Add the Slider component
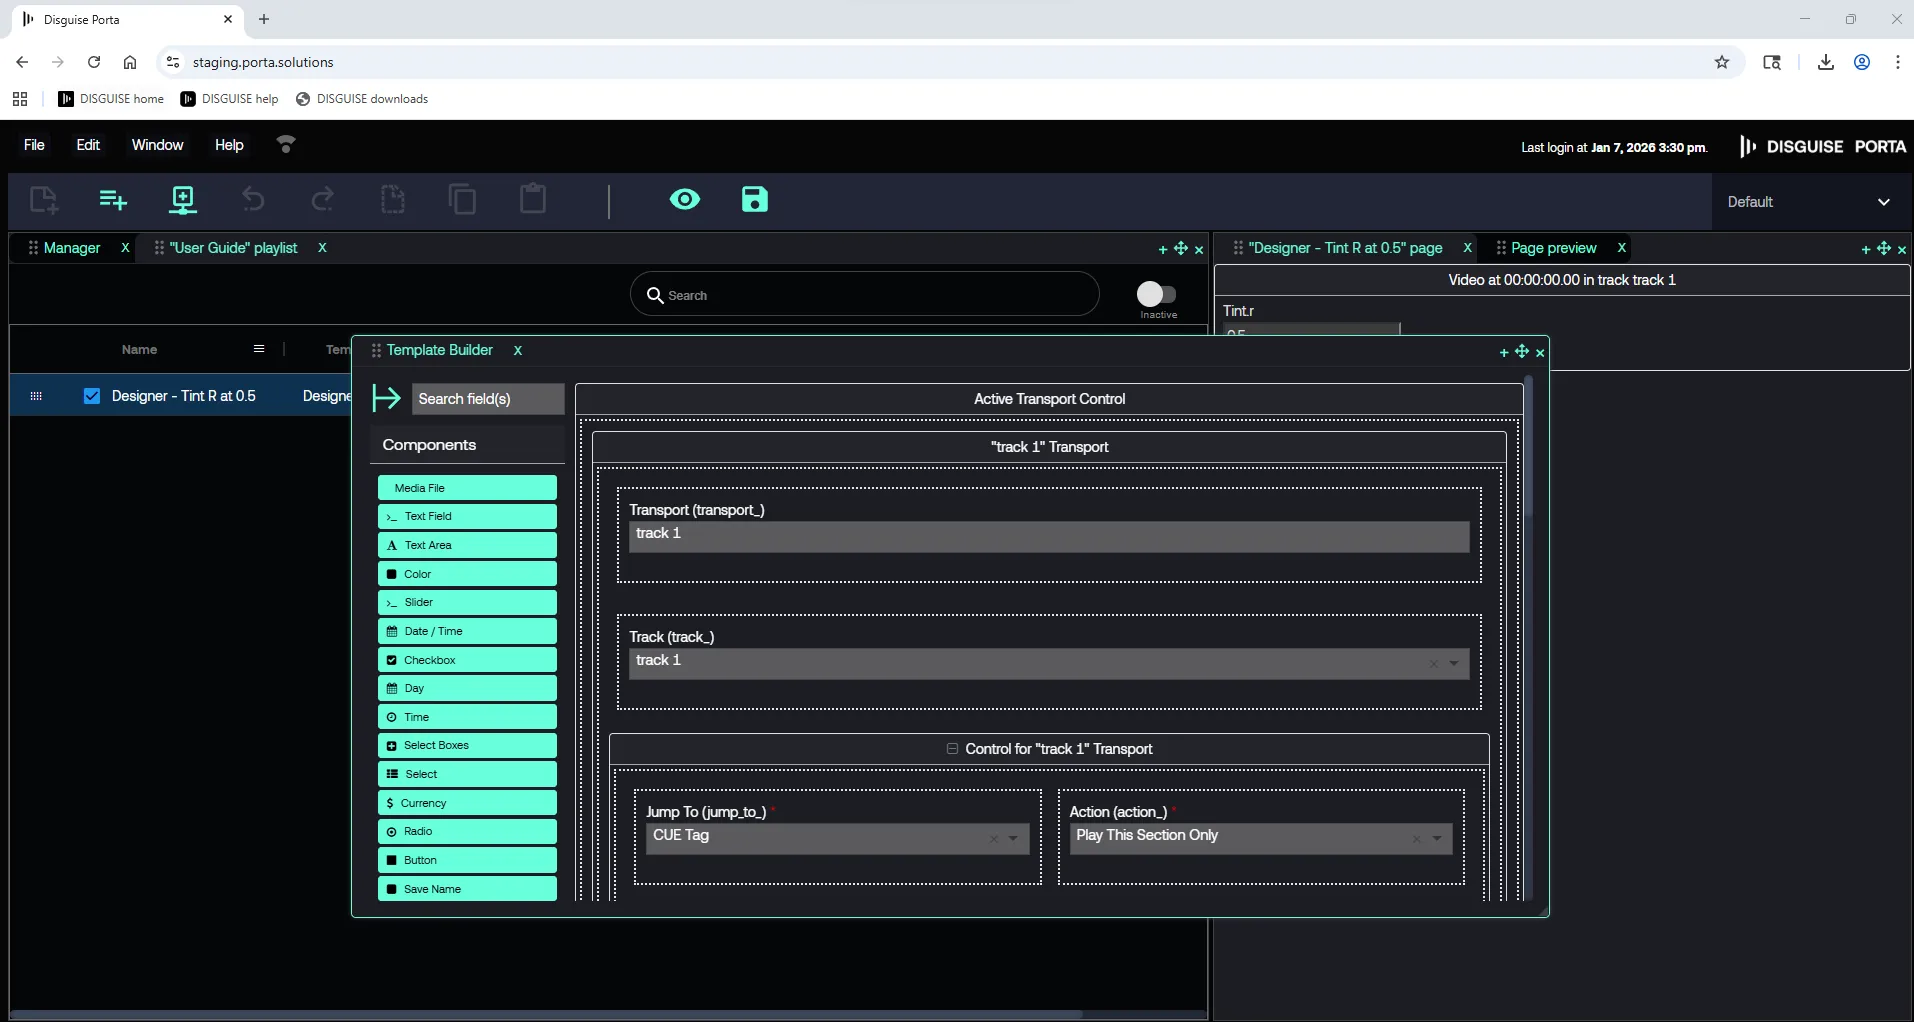 coord(467,603)
